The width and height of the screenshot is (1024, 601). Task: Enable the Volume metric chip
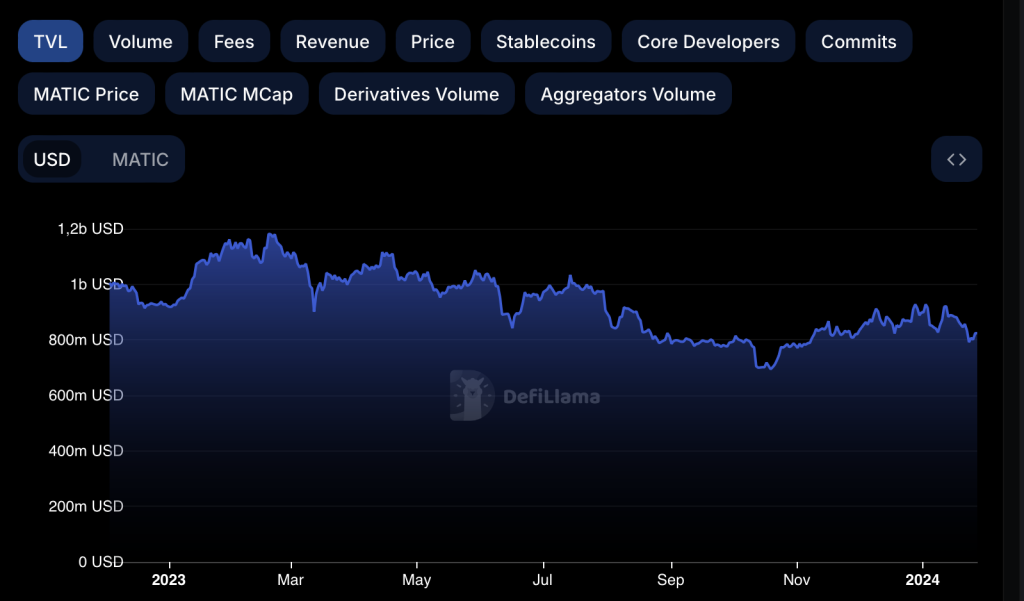140,41
